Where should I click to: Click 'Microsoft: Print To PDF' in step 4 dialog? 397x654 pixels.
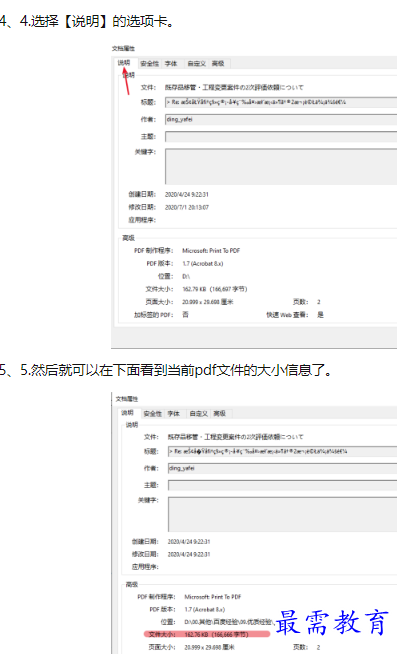click(211, 251)
